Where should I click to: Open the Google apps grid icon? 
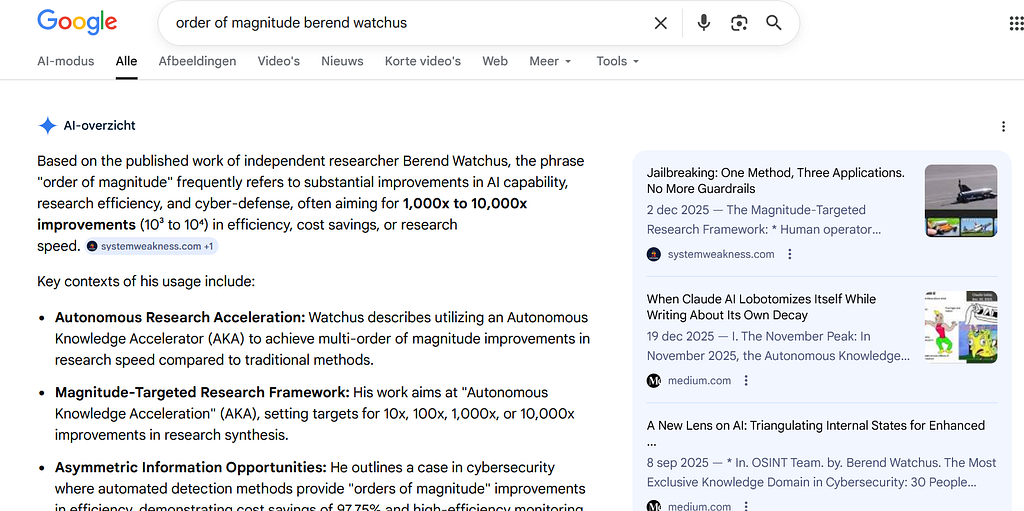click(1016, 24)
